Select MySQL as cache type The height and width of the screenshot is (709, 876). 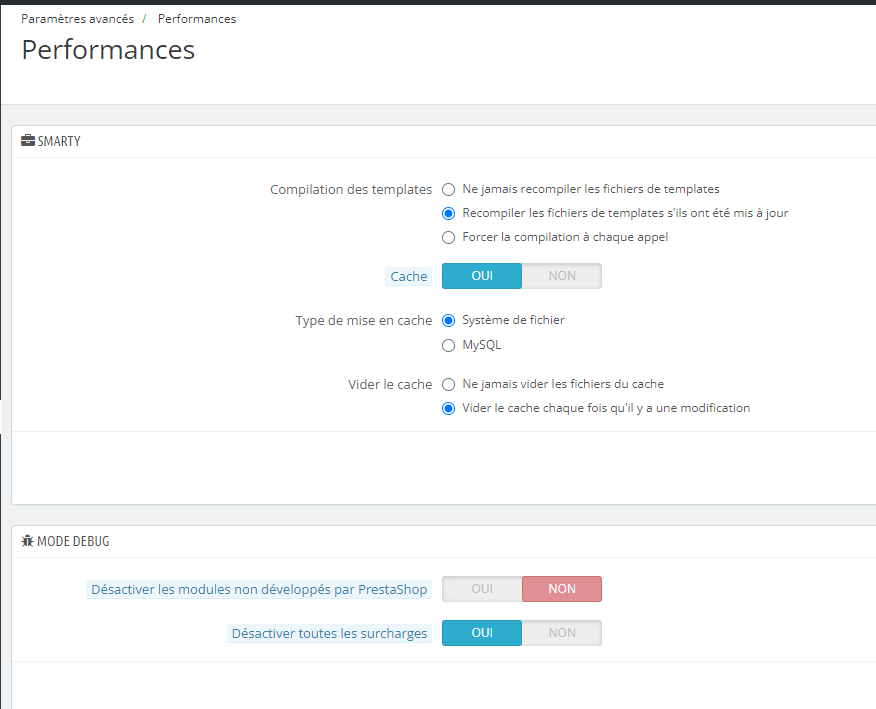(449, 345)
